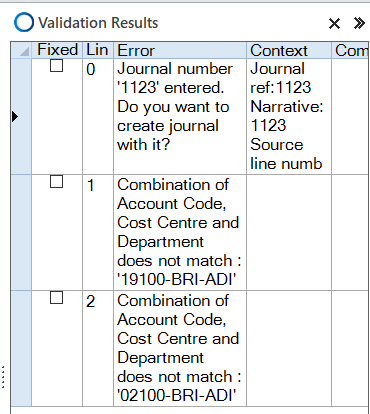
Task: Click the current row arrow indicator
Action: click(x=15, y=116)
